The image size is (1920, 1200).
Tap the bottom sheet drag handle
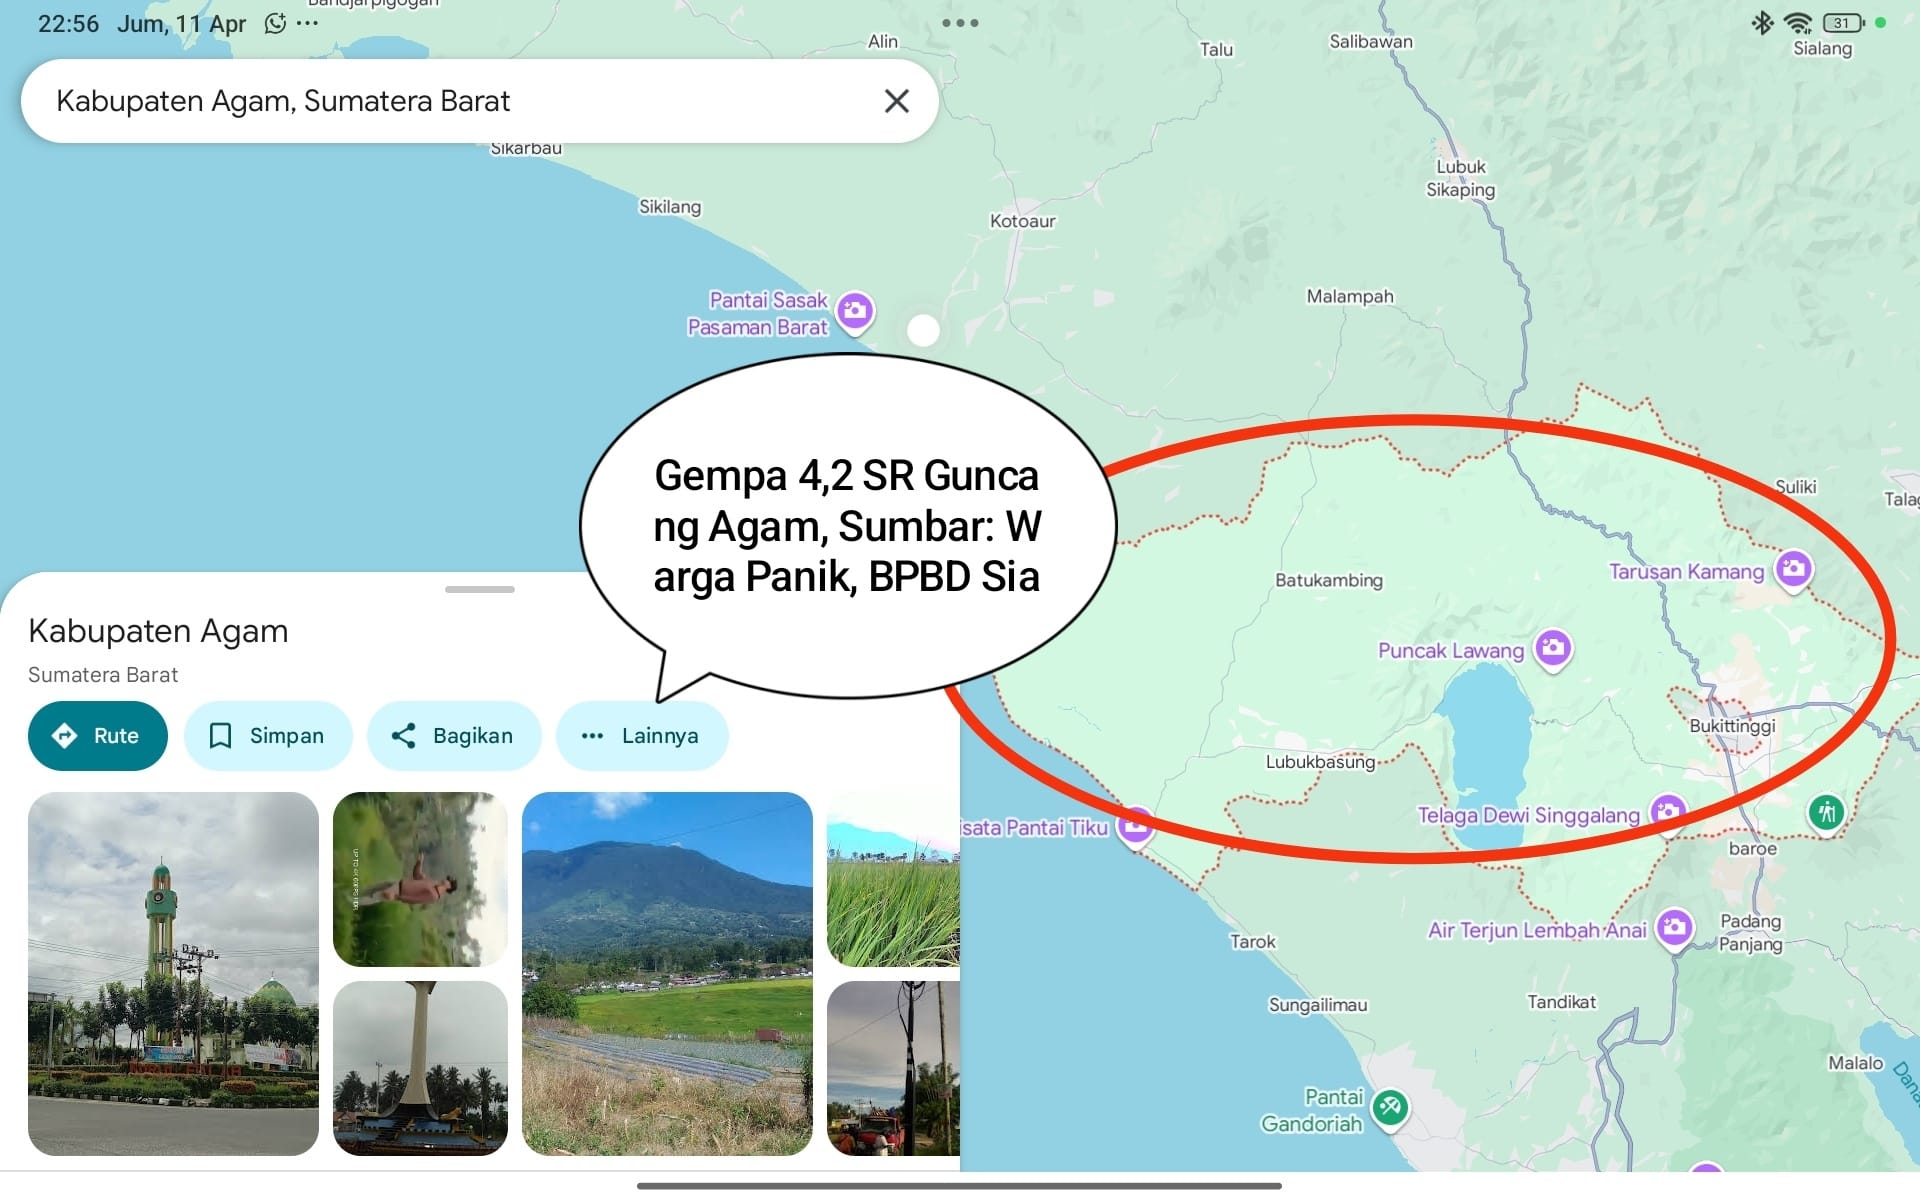point(480,589)
